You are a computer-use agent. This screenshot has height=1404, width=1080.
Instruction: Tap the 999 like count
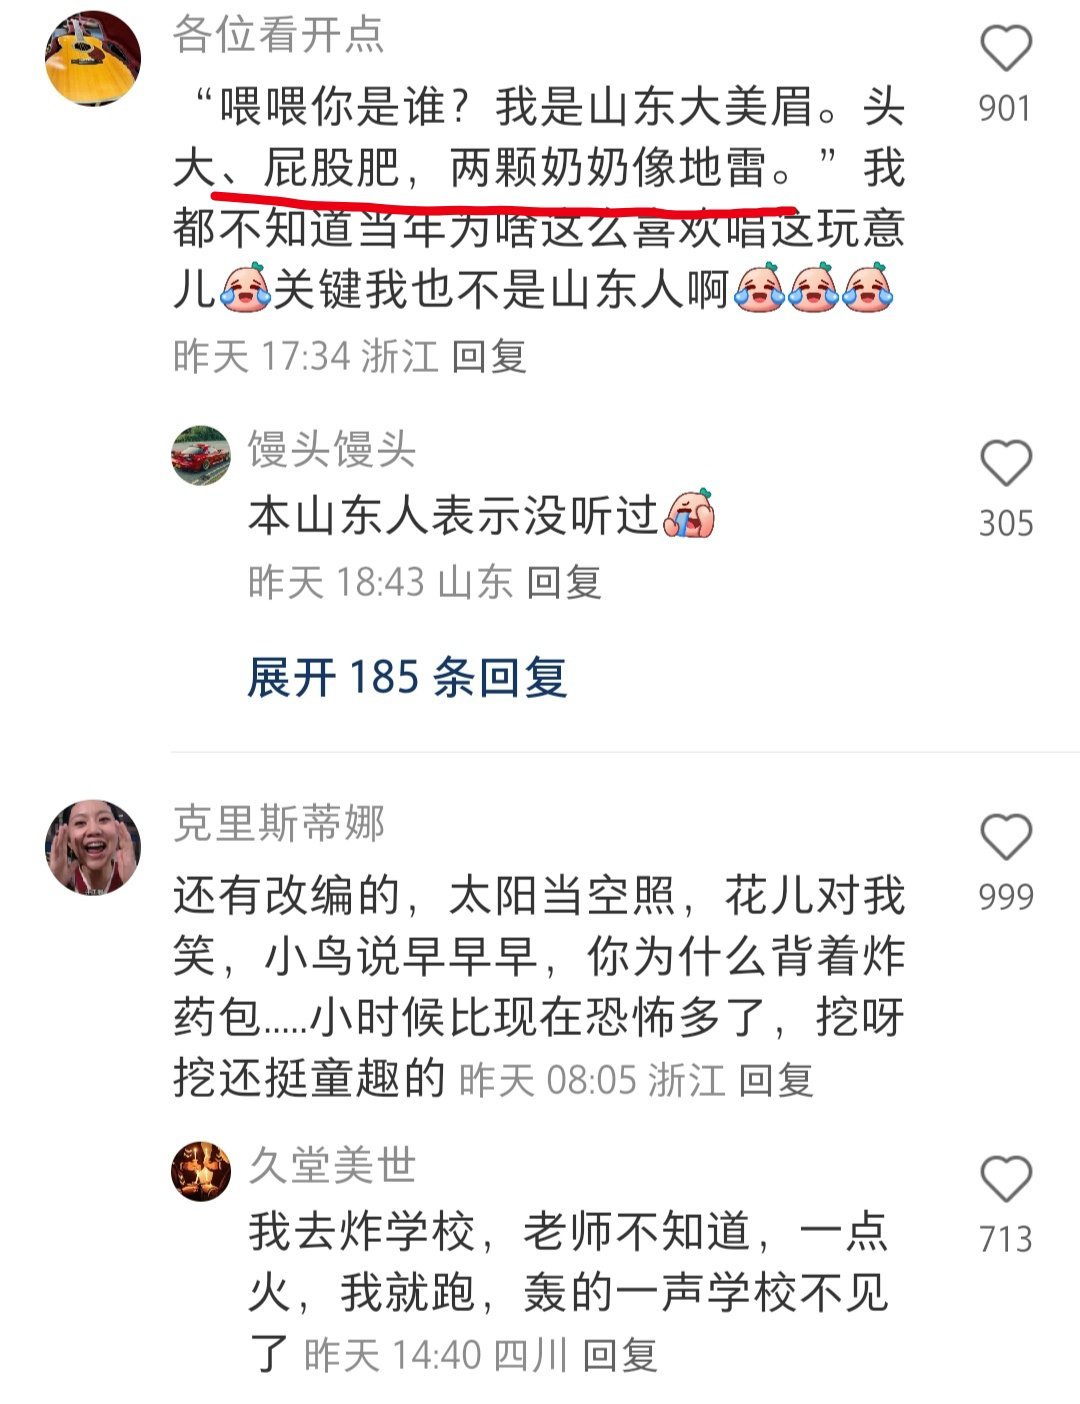(x=1005, y=897)
